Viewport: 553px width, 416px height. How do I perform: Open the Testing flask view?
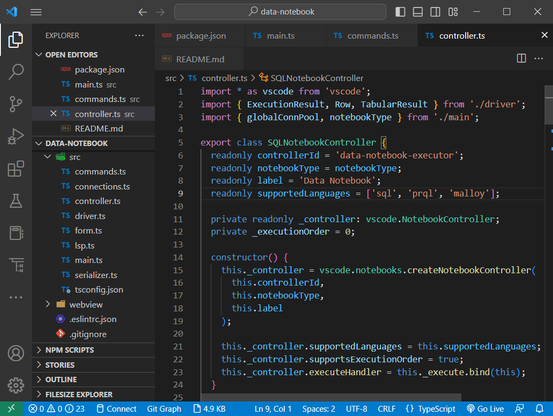point(16,201)
